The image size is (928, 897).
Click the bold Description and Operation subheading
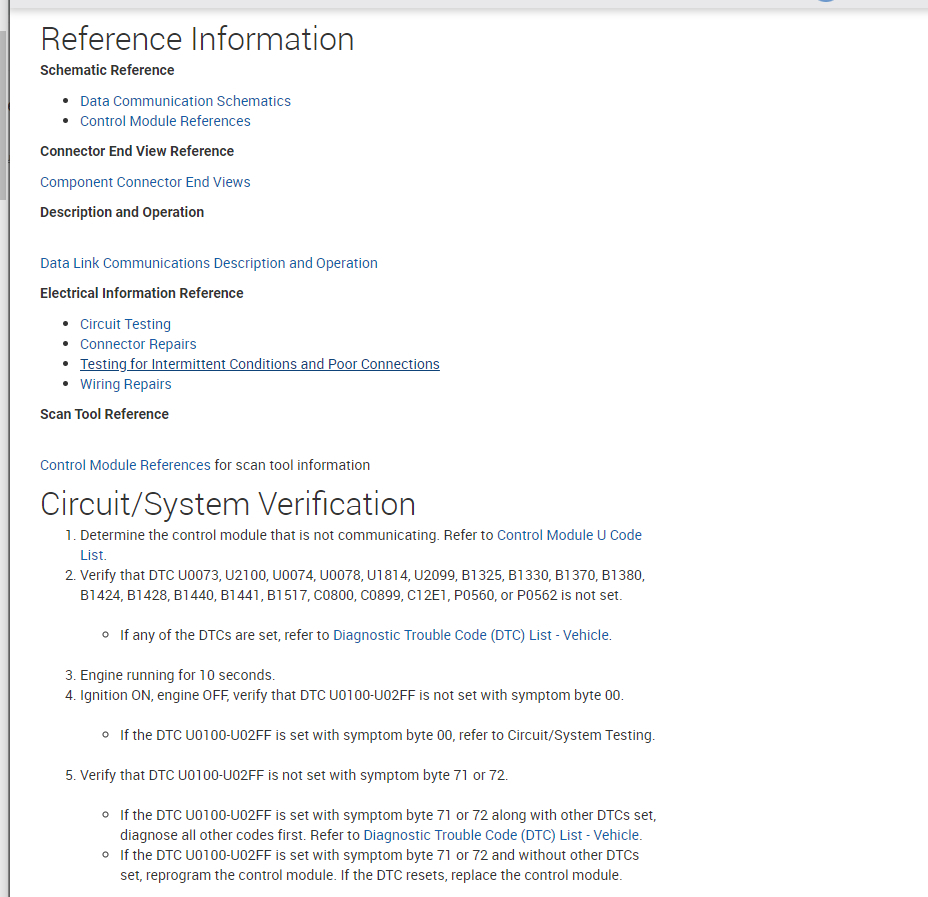click(122, 212)
